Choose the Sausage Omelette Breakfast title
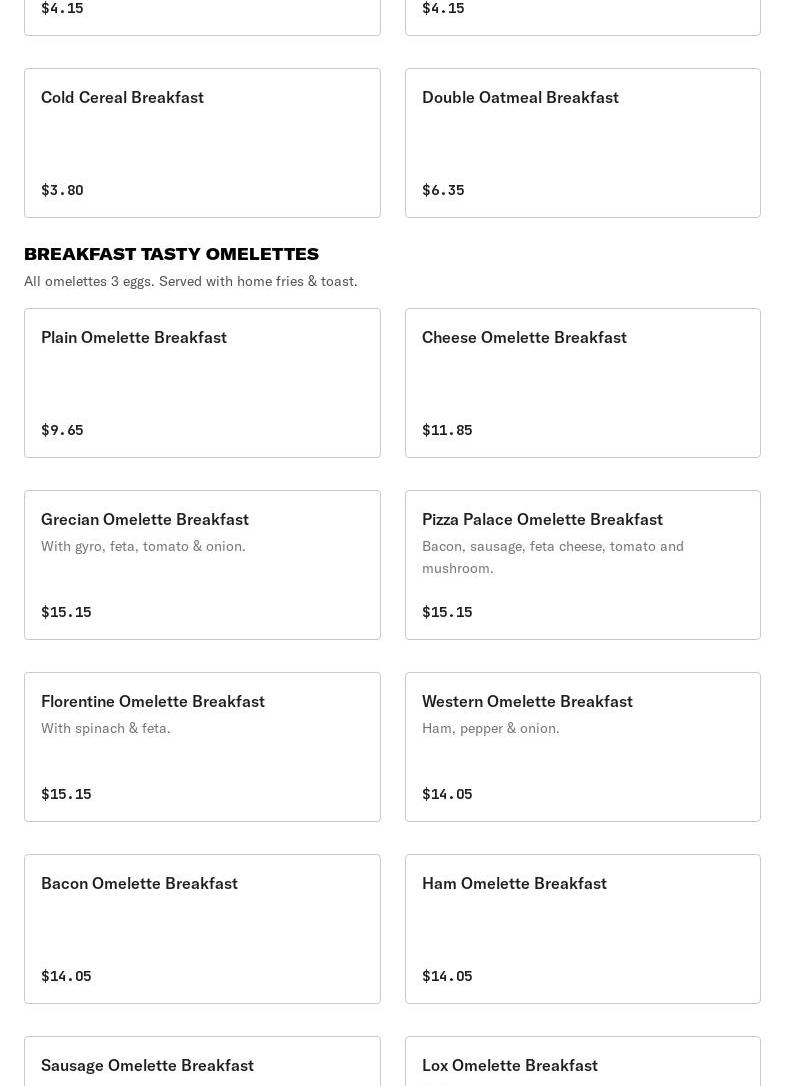Screen dimensions: 785x1086 coord(147,1065)
